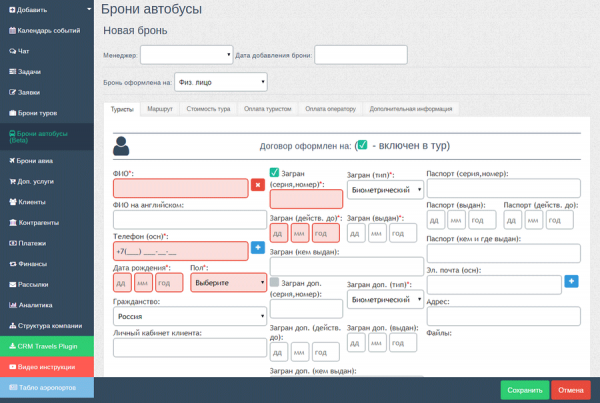Viewport: 600px width, 403px height.
Task: Click Дата добавления брони field
Action: point(361,55)
